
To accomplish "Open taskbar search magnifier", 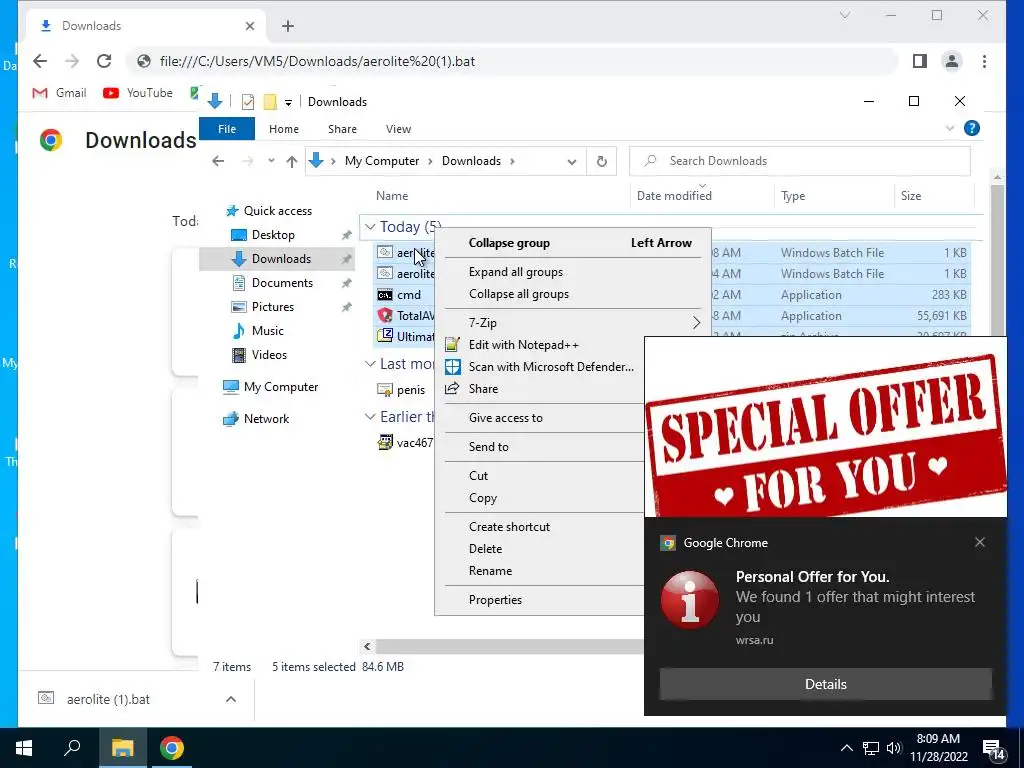I will pyautogui.click(x=72, y=748).
